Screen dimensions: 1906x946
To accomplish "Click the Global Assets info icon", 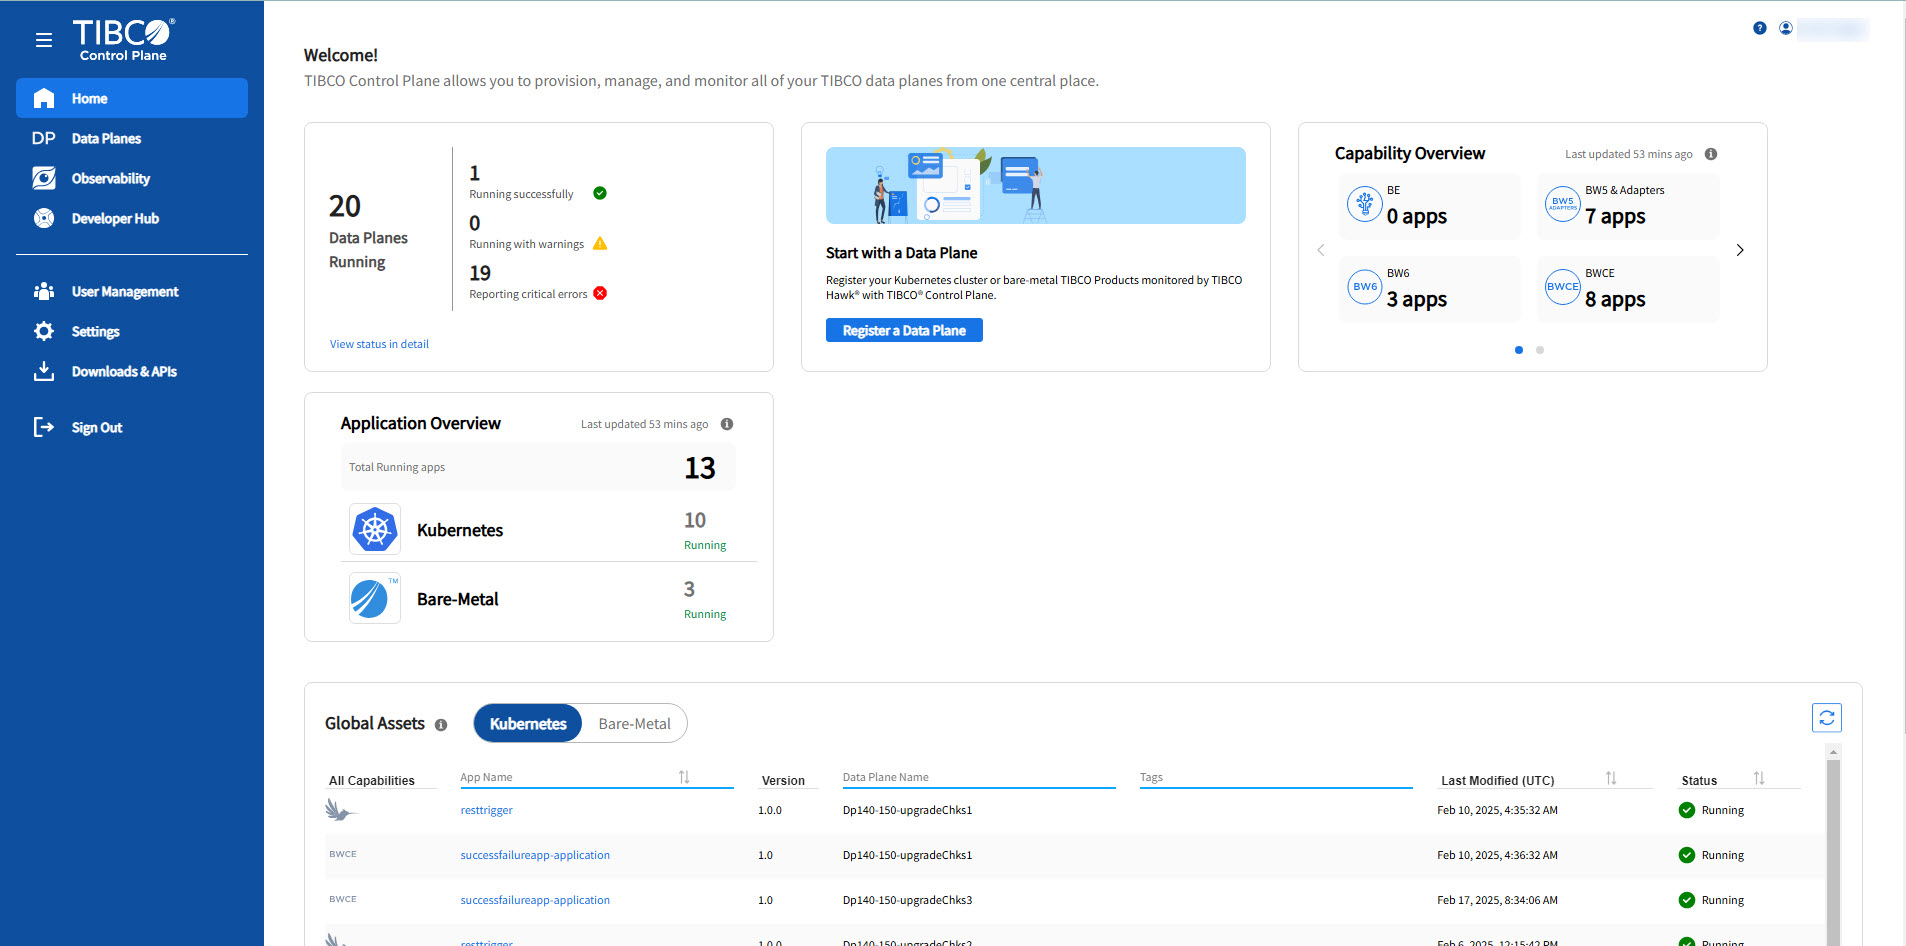I will point(441,725).
